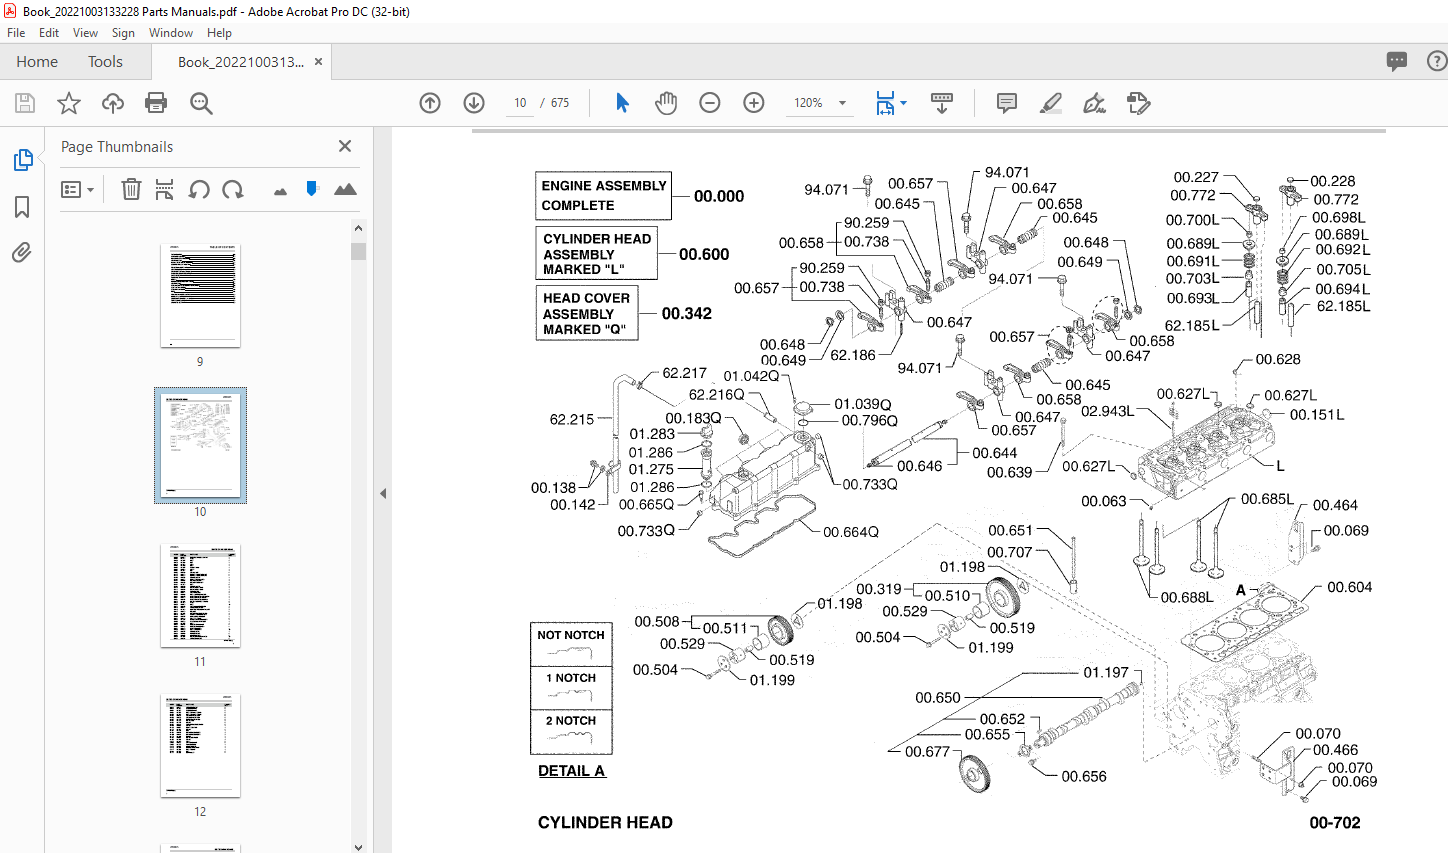This screenshot has height=853, width=1448.
Task: Open the Bookmarks sidebar panel
Action: [22, 207]
